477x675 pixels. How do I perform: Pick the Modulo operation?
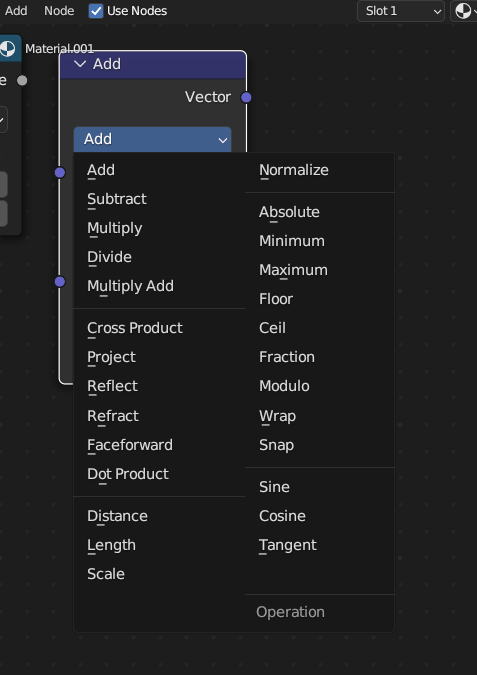point(320,386)
